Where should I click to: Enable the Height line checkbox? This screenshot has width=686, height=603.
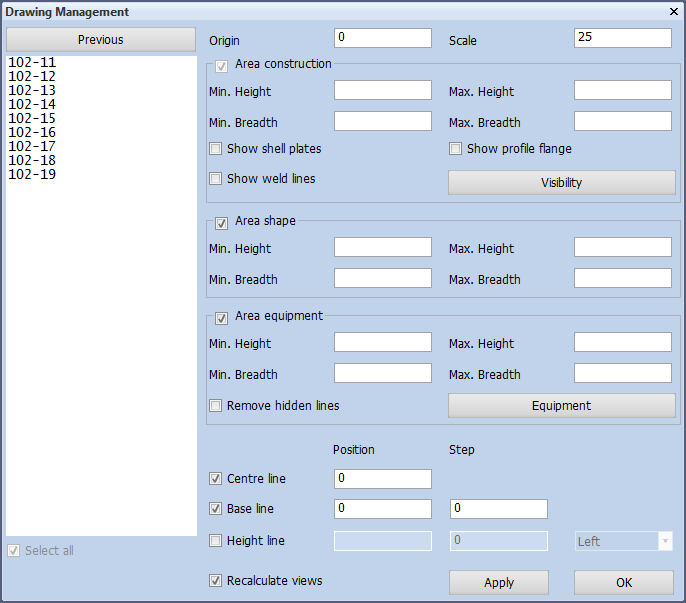[215, 541]
